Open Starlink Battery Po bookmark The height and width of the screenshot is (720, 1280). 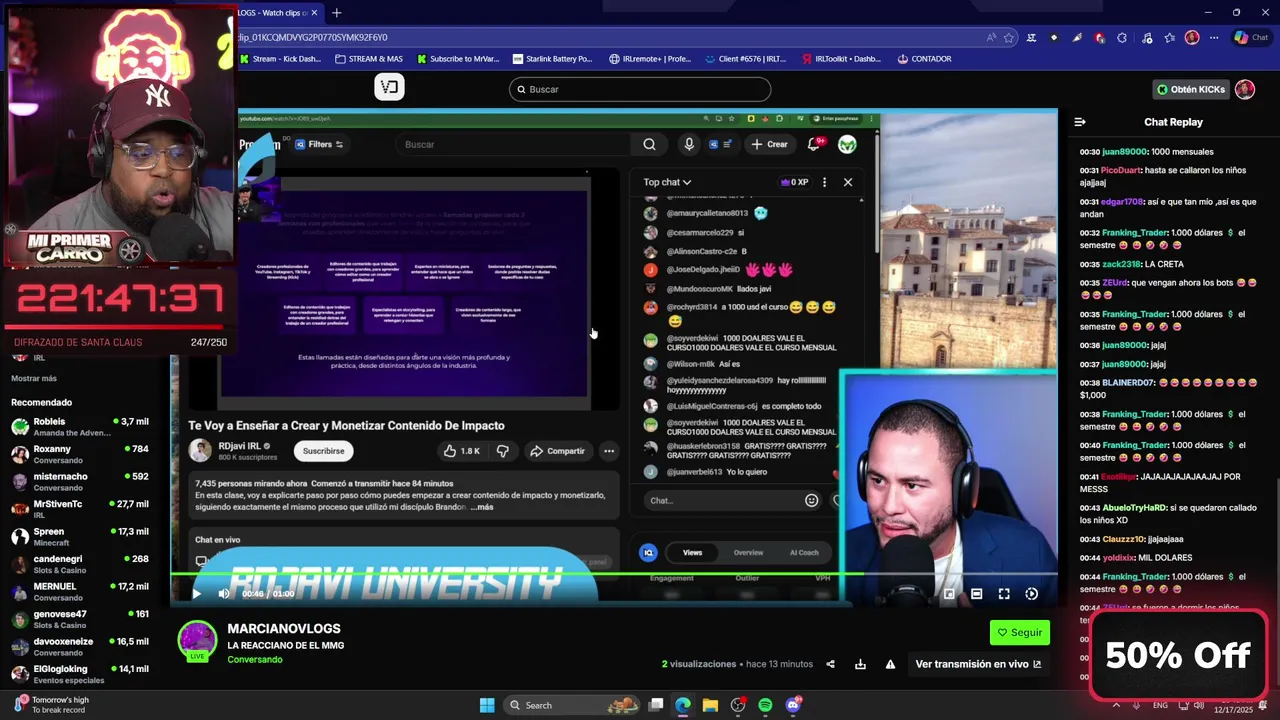(x=552, y=59)
